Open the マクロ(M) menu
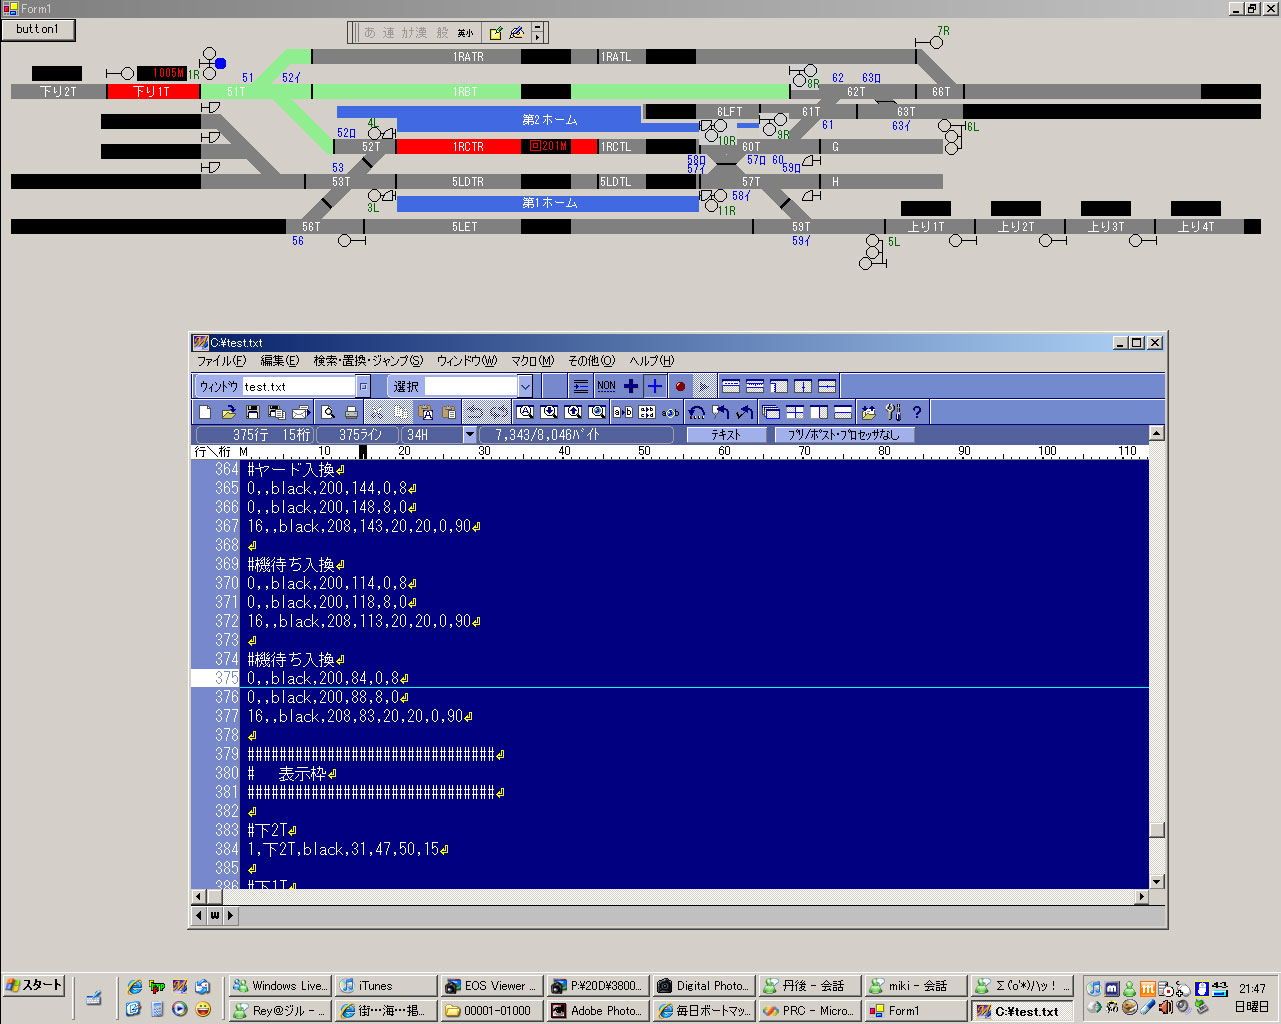This screenshot has width=1281, height=1024. point(532,361)
